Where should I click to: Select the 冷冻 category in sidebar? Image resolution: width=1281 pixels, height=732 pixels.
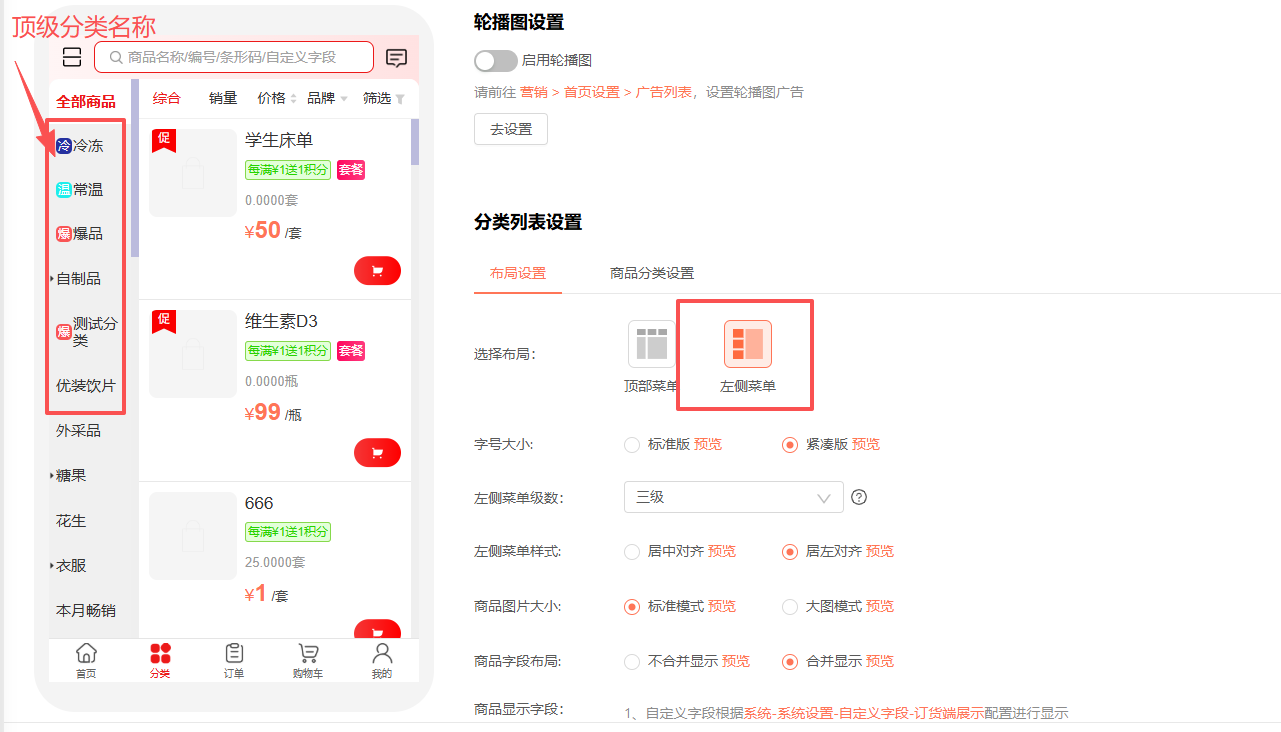click(x=80, y=146)
